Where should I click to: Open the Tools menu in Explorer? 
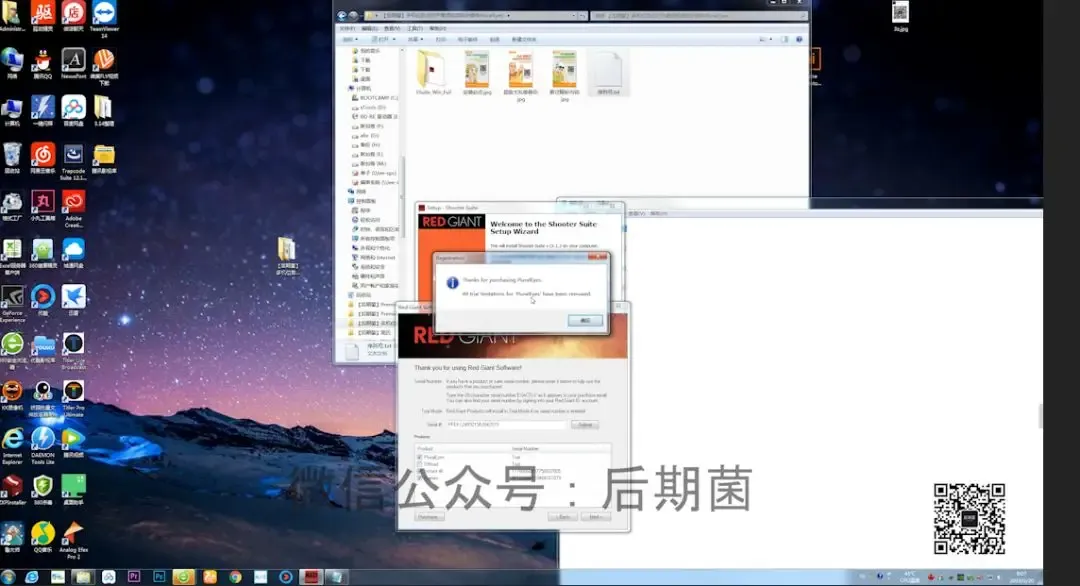pos(415,28)
